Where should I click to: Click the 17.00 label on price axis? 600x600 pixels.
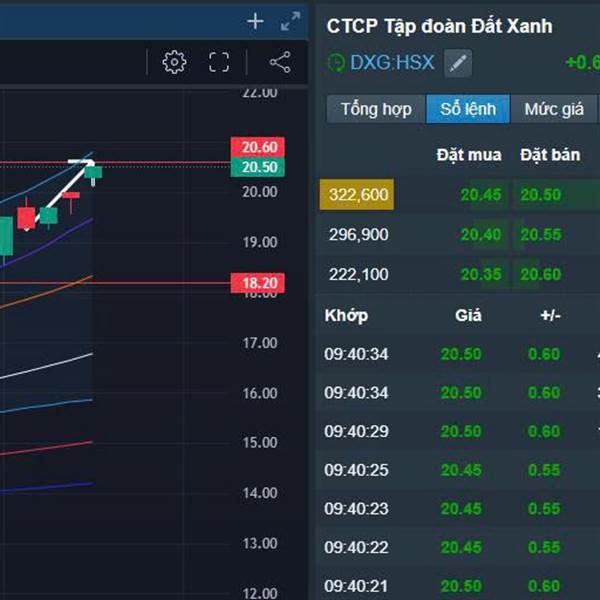click(x=260, y=343)
